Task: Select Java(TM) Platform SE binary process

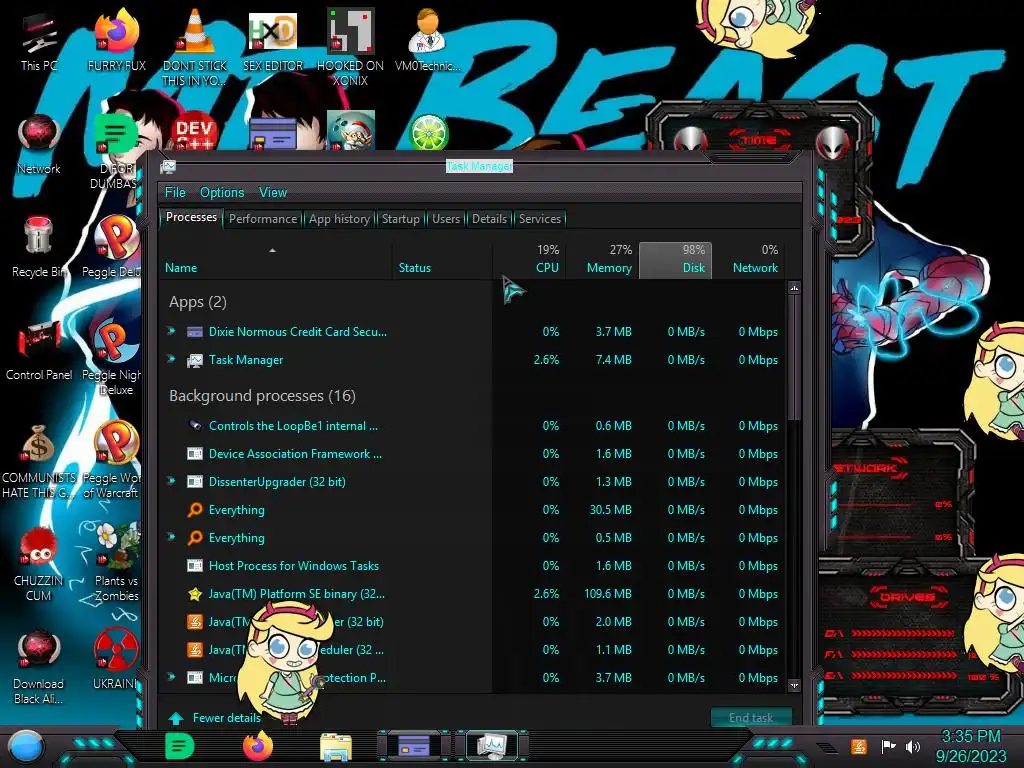Action: (472, 594)
